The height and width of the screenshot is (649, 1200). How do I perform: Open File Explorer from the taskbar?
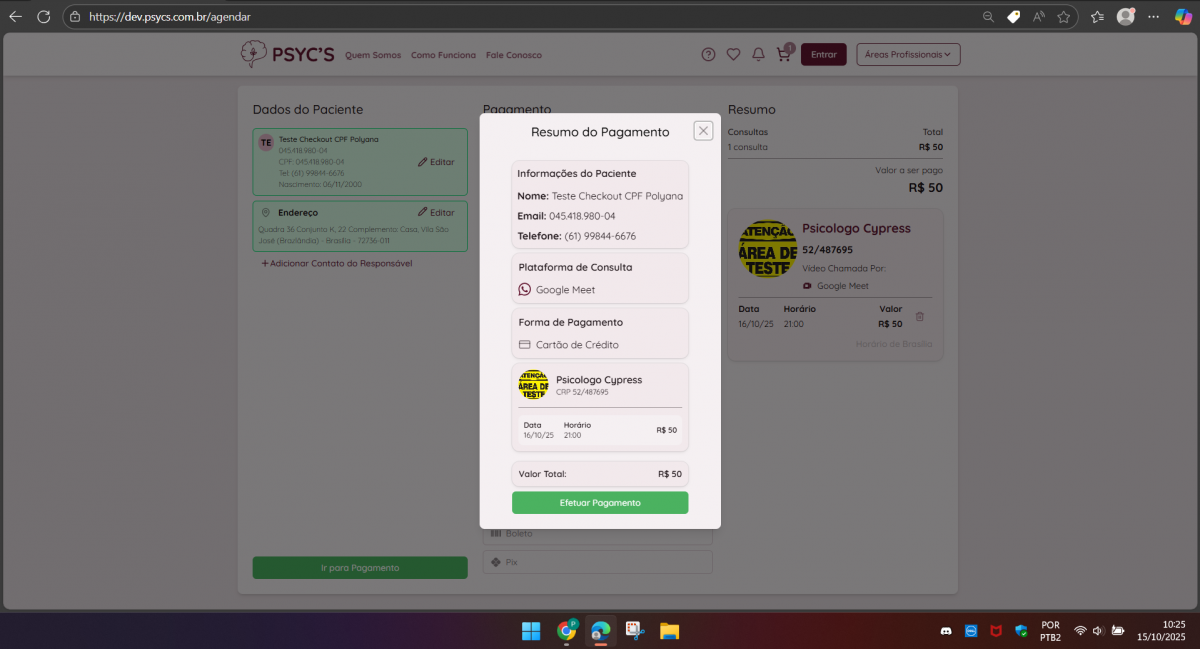[669, 631]
